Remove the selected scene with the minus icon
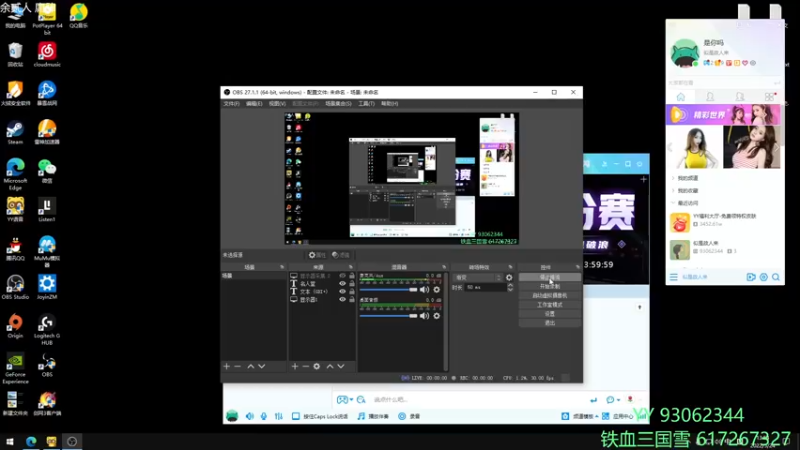This screenshot has width=800, height=450. 237,366
